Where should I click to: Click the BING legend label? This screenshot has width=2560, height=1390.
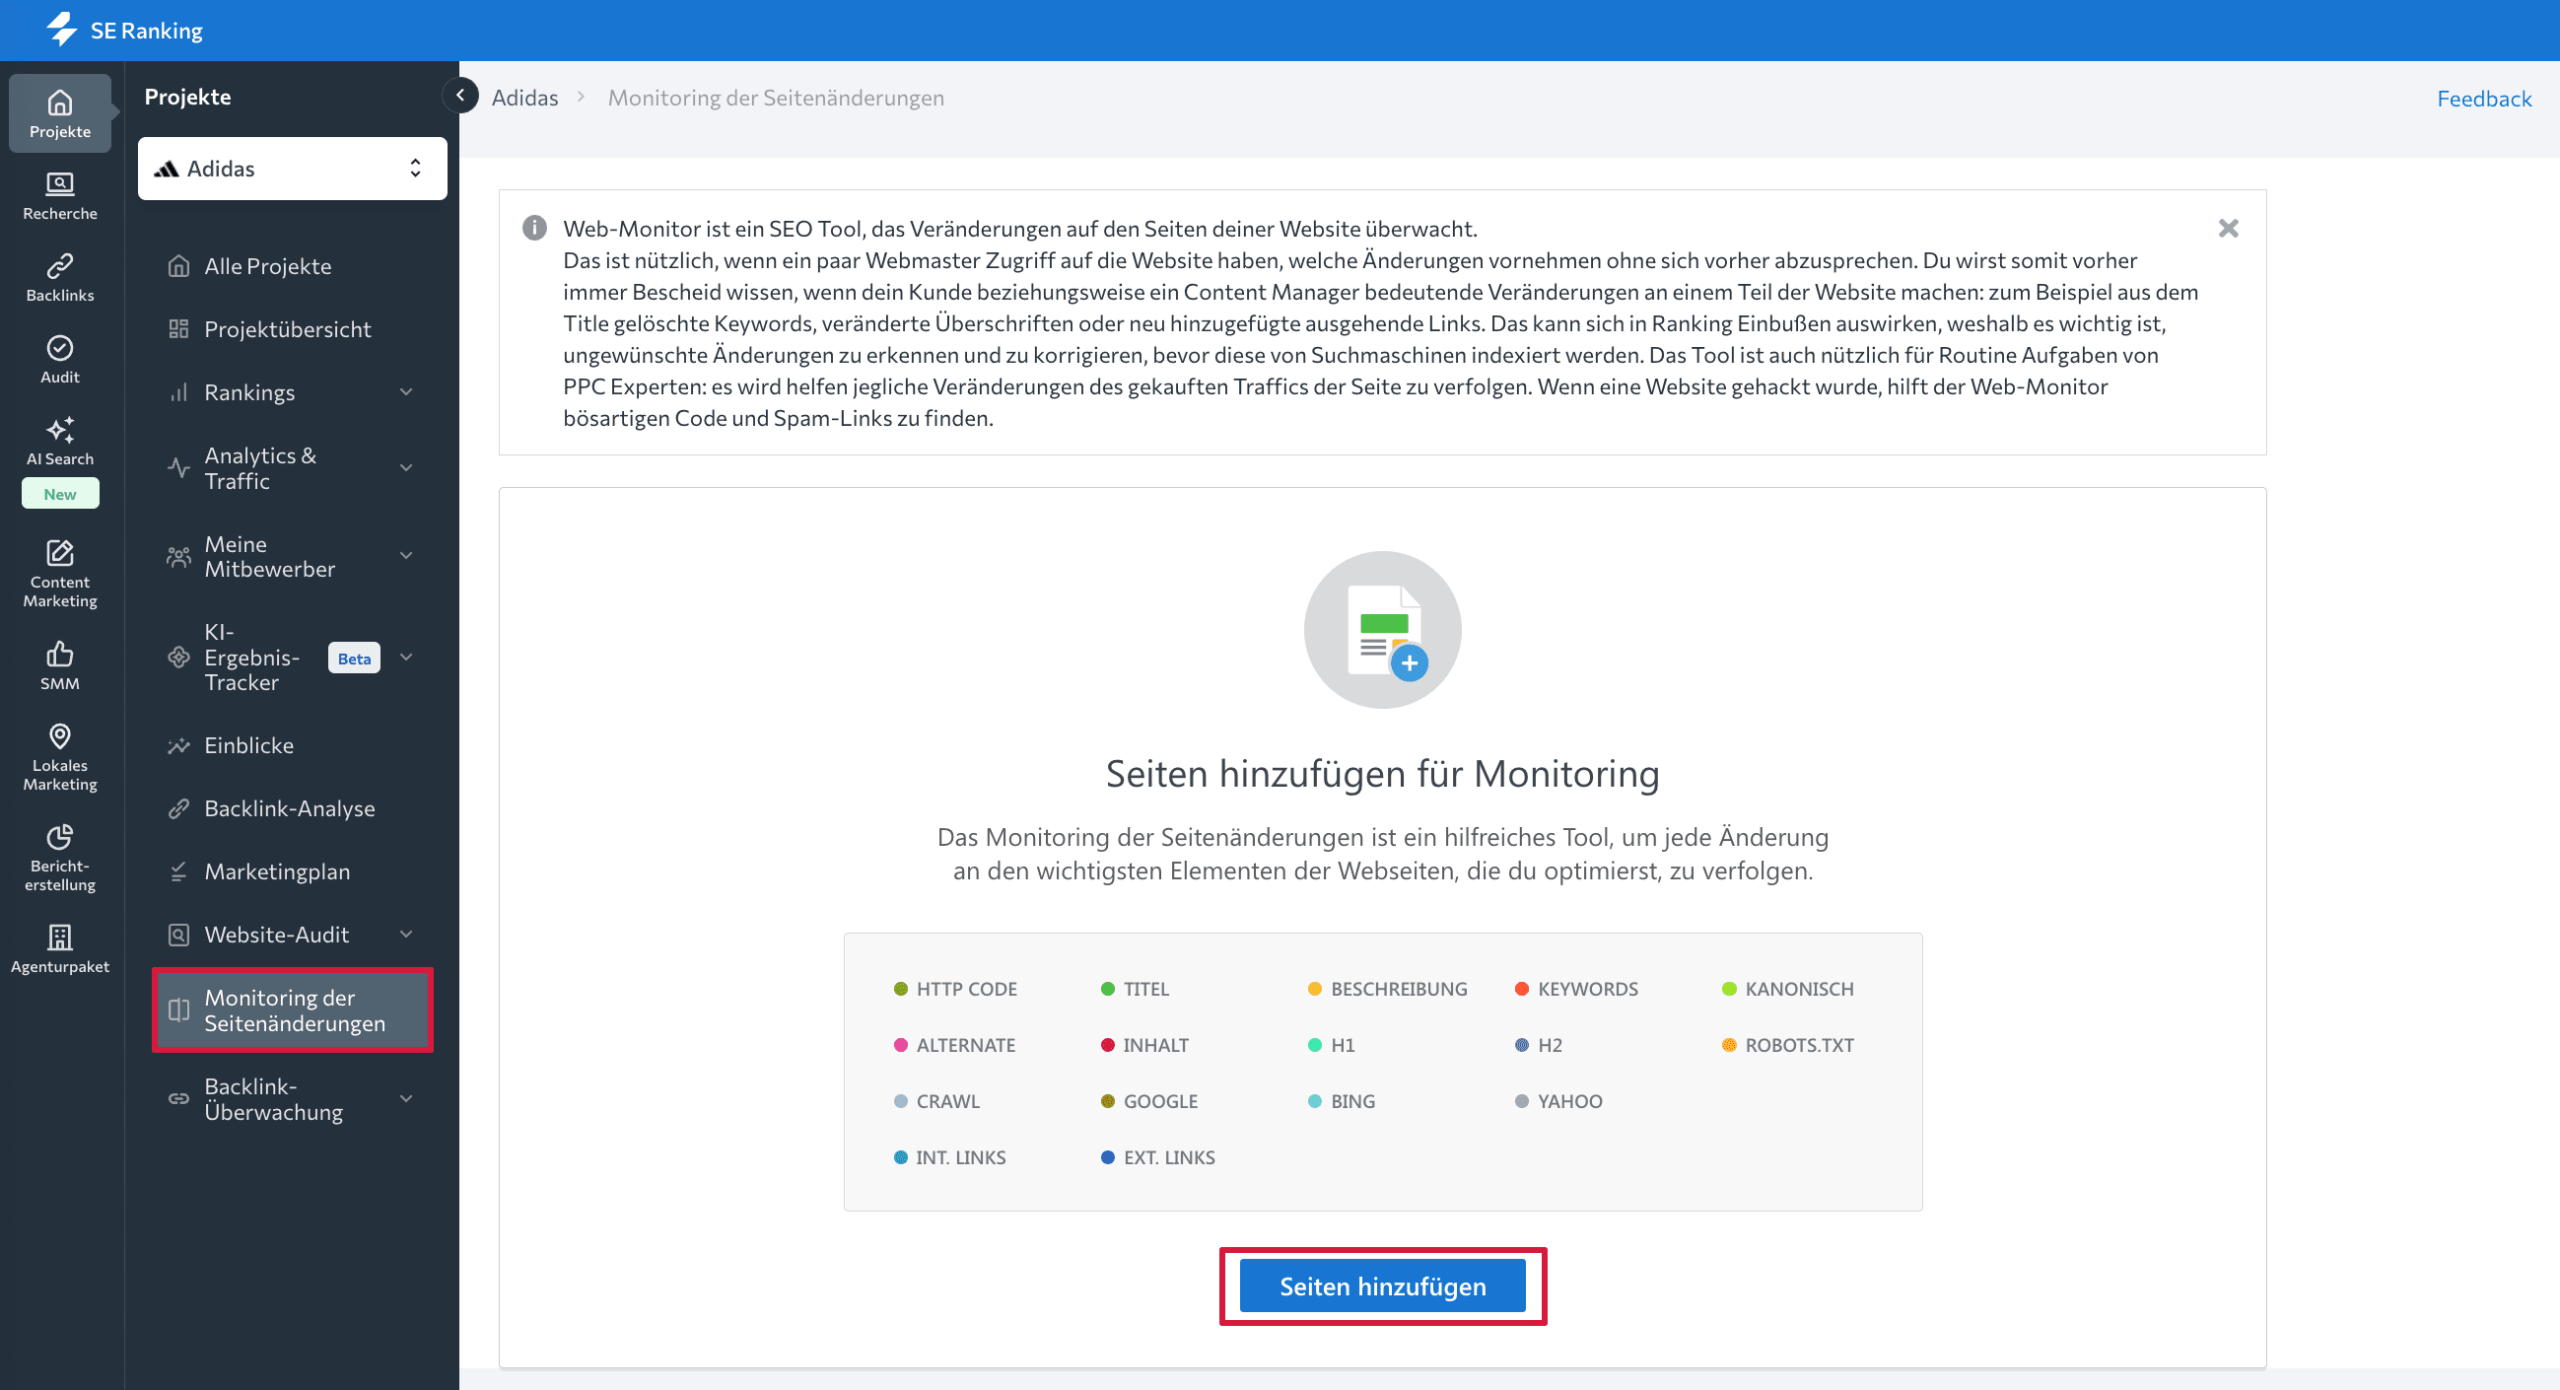tap(1353, 1101)
